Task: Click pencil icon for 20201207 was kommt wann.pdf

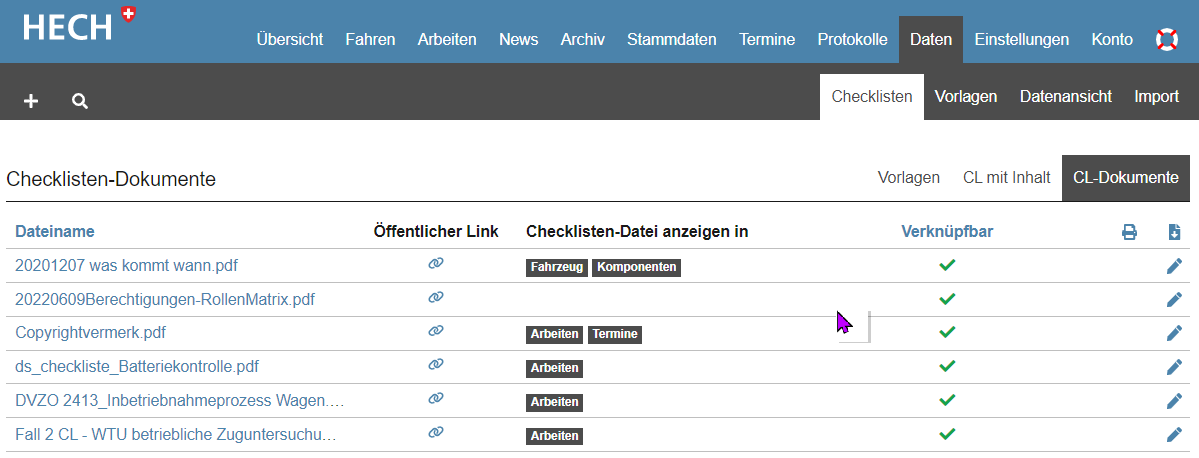Action: (x=1174, y=266)
